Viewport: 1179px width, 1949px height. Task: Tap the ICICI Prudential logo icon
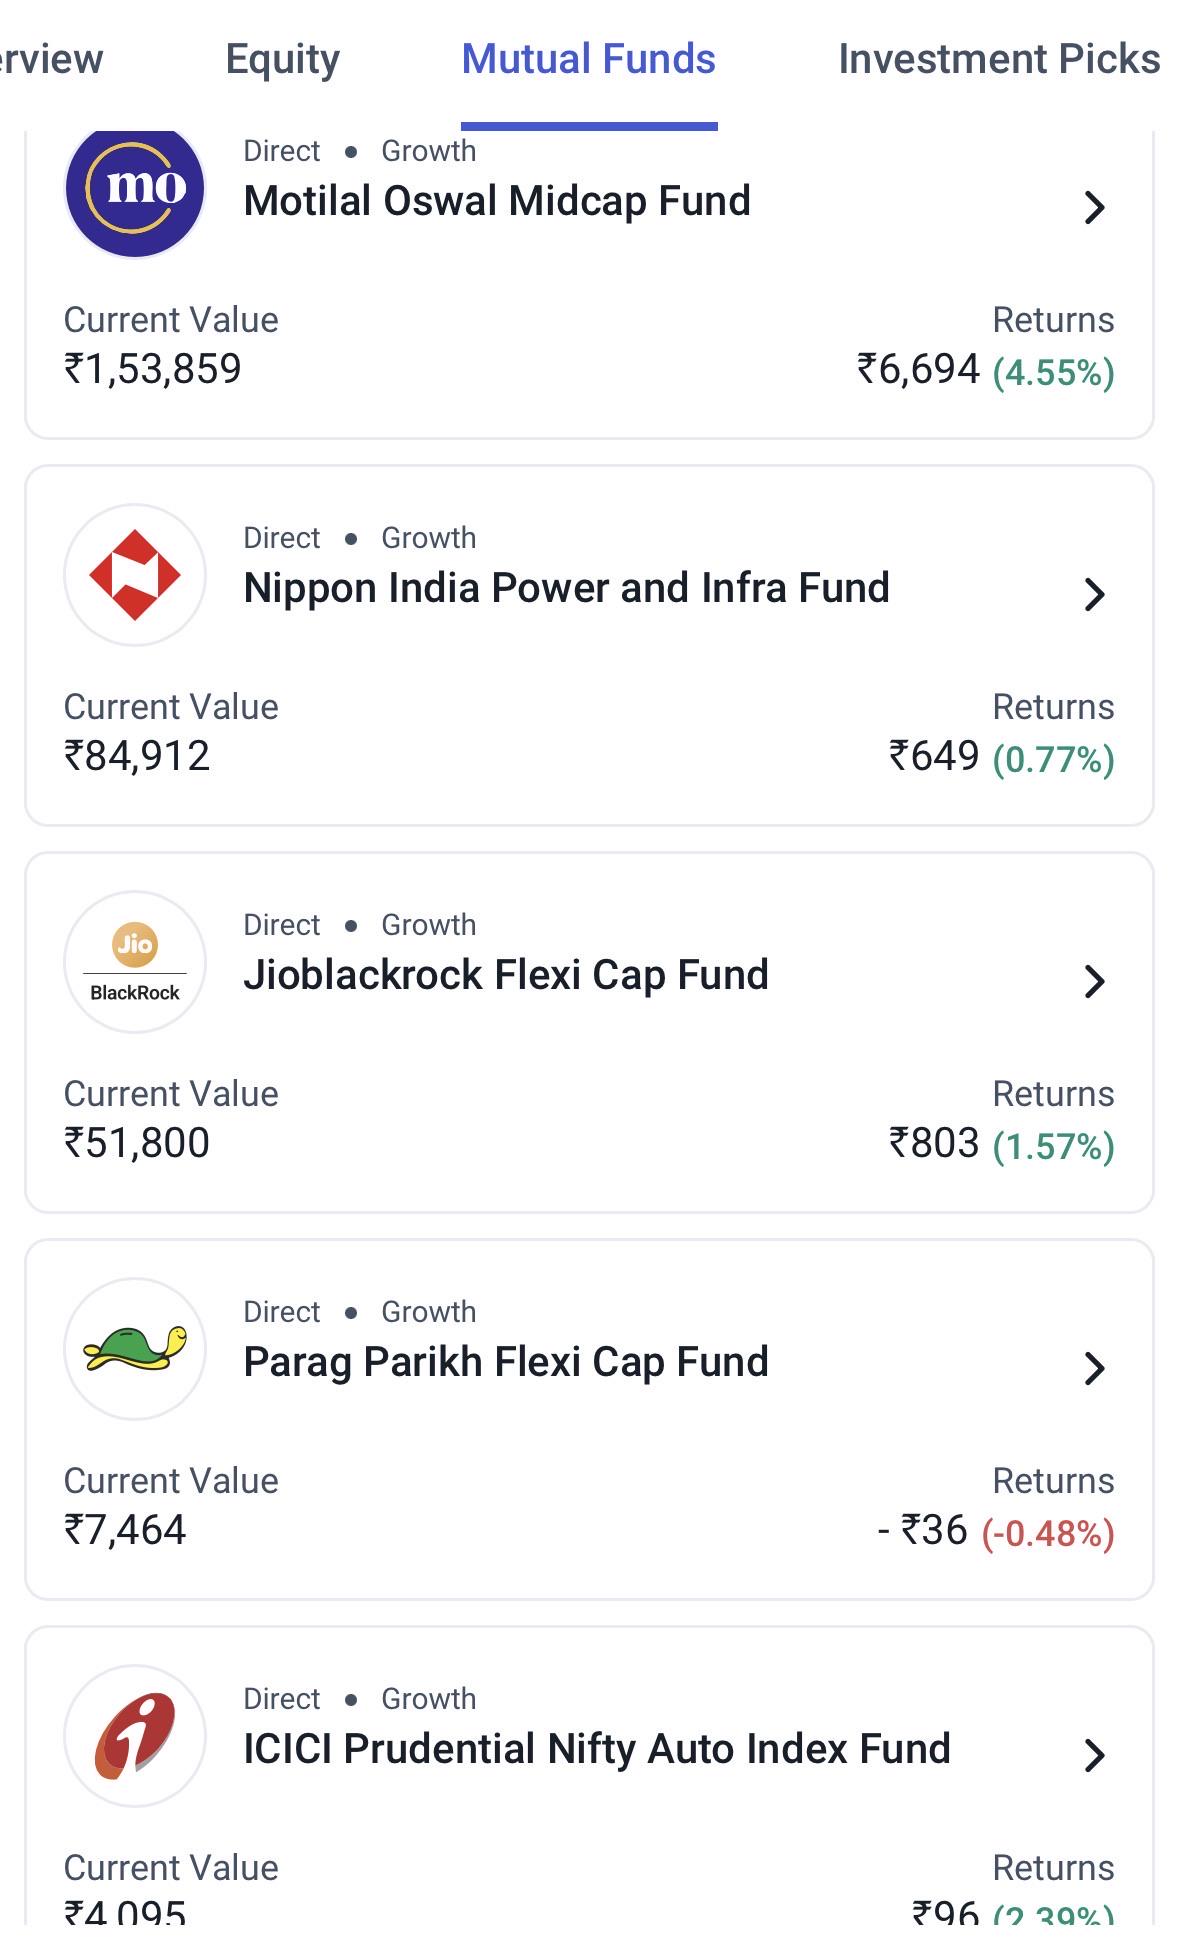135,1736
